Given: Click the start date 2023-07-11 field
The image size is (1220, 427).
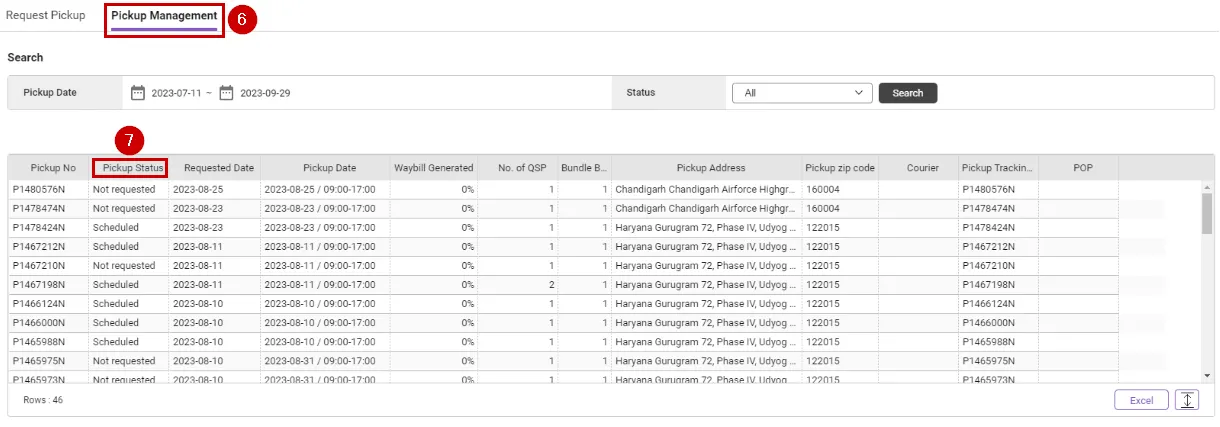Looking at the screenshot, I should [177, 93].
